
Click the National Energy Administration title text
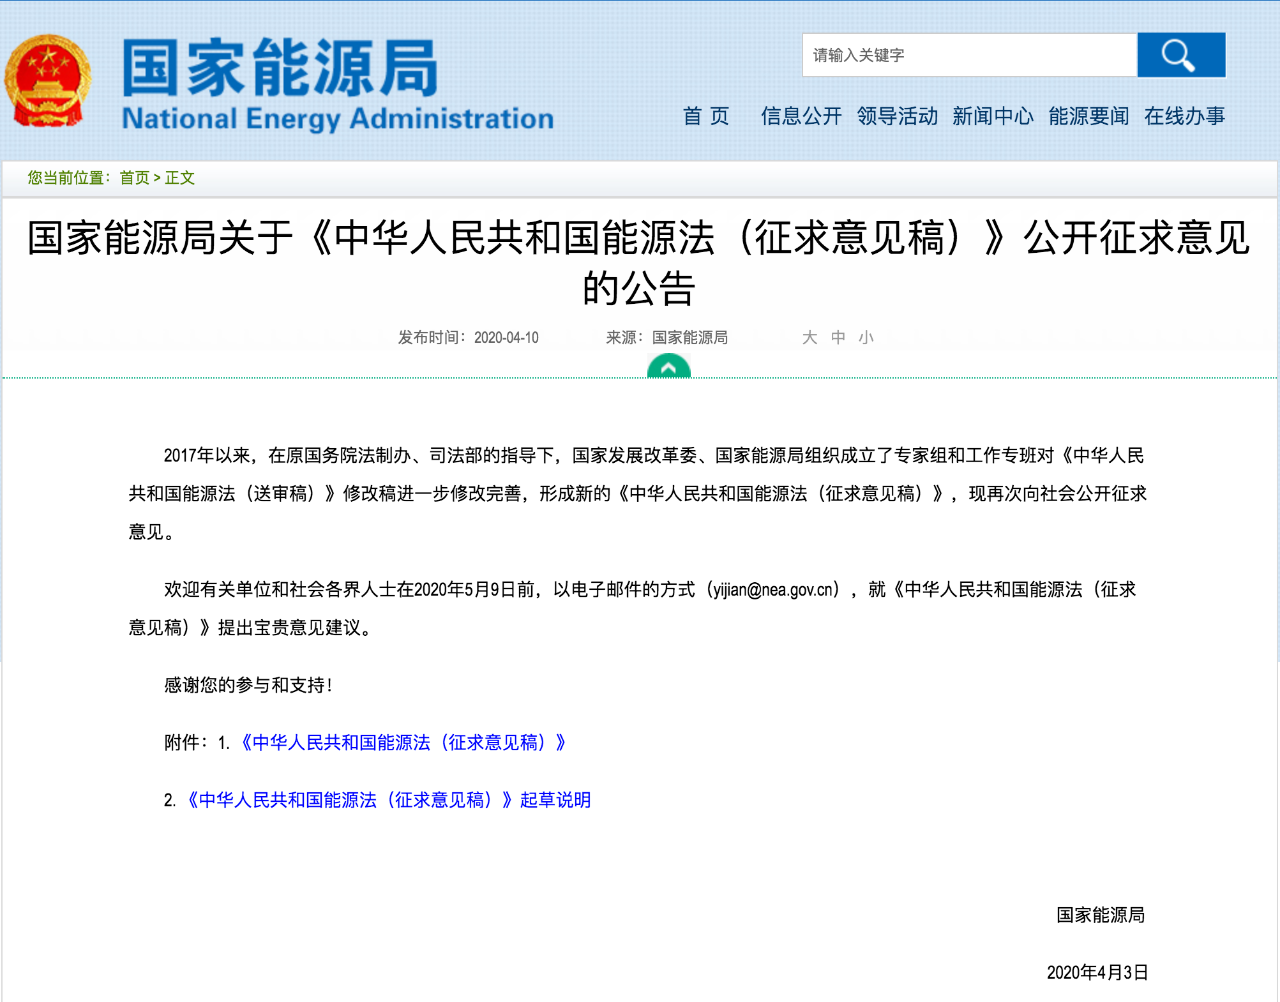pos(337,119)
